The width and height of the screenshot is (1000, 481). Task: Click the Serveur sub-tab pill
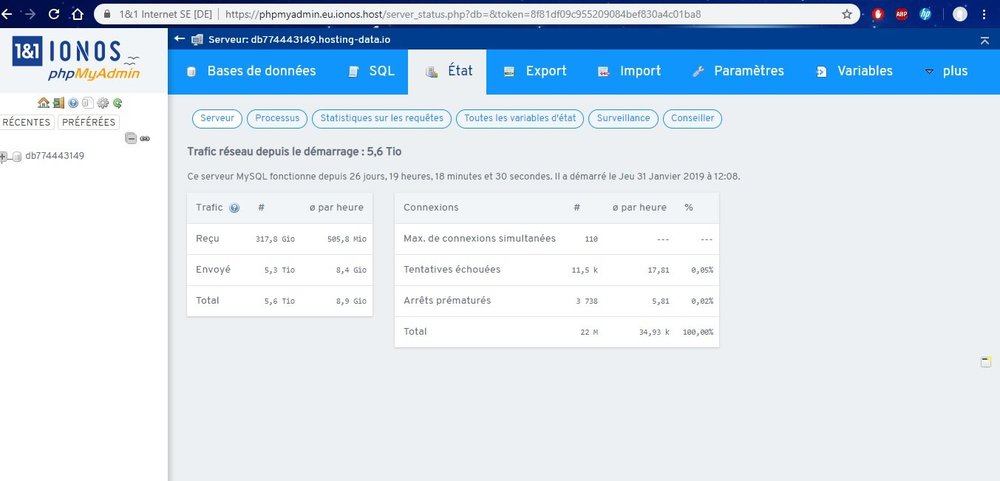217,119
